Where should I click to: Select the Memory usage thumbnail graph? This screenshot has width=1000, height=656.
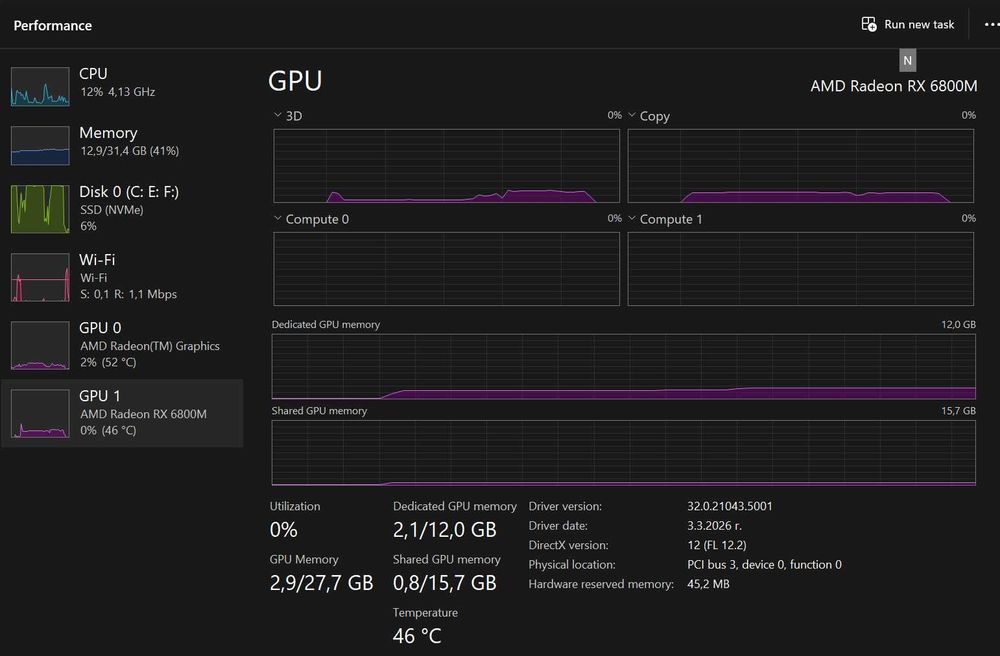pos(40,146)
